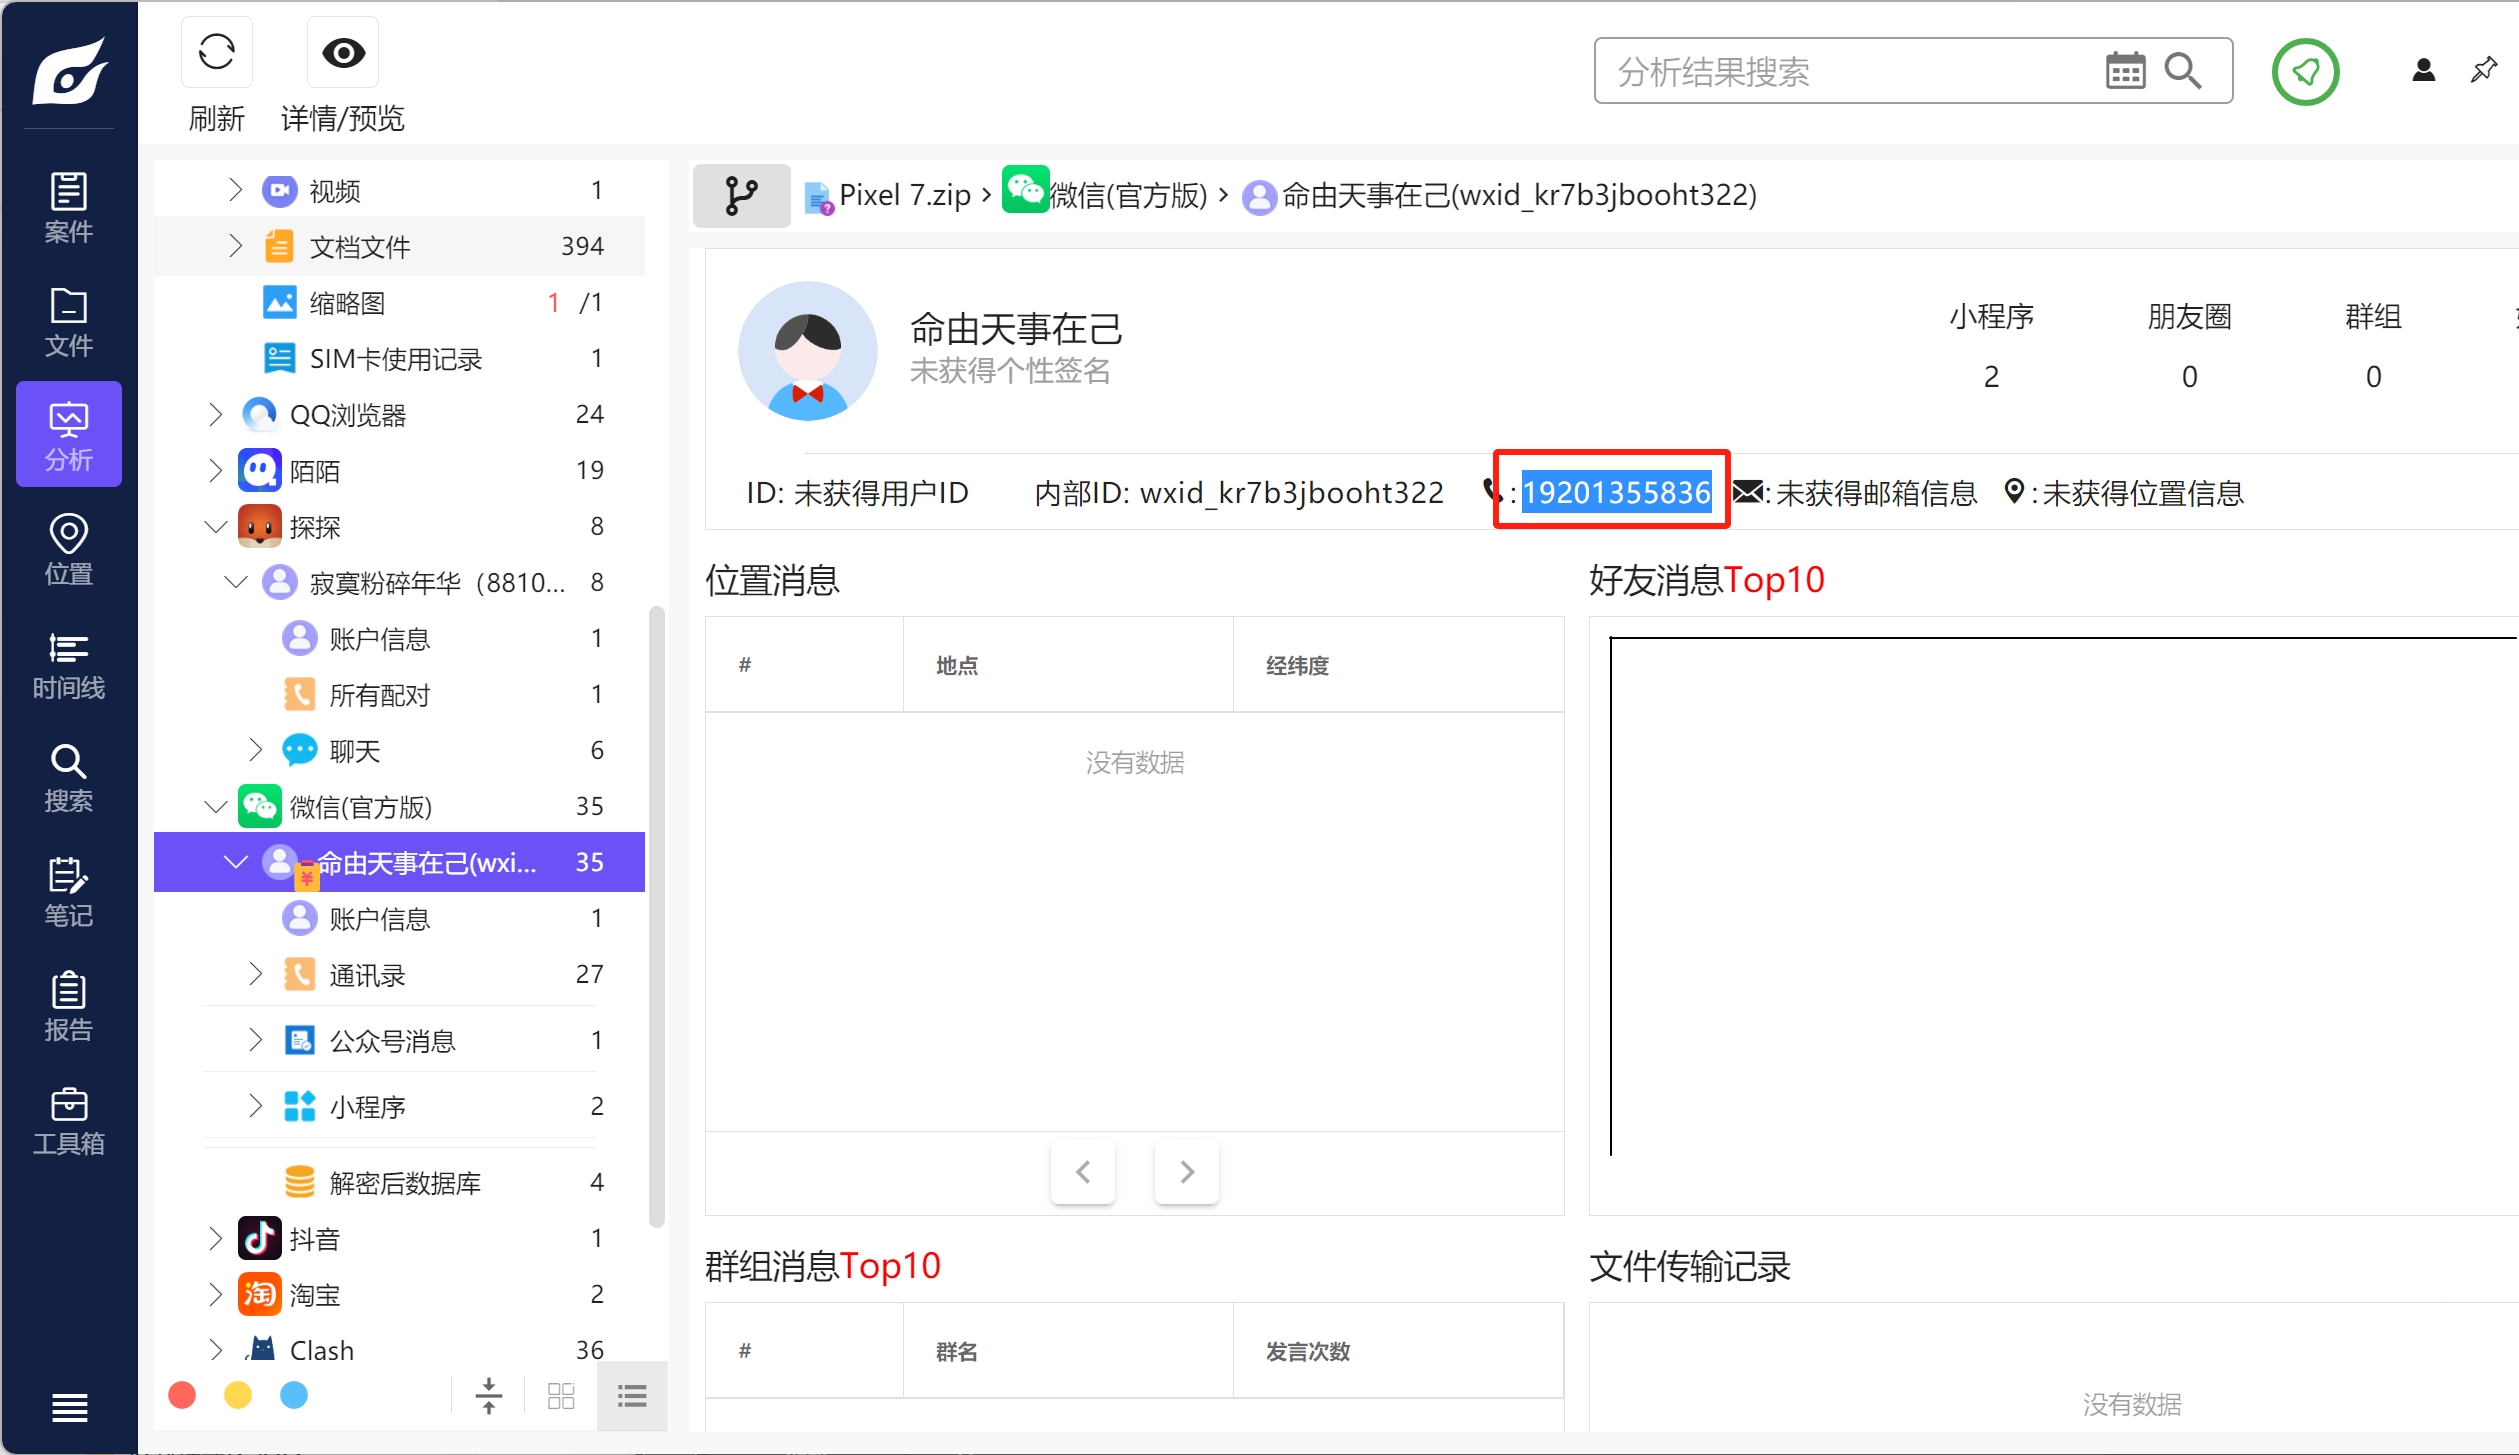The image size is (2519, 1455).
Task: Open the 报告 sidebar section
Action: click(x=68, y=1006)
